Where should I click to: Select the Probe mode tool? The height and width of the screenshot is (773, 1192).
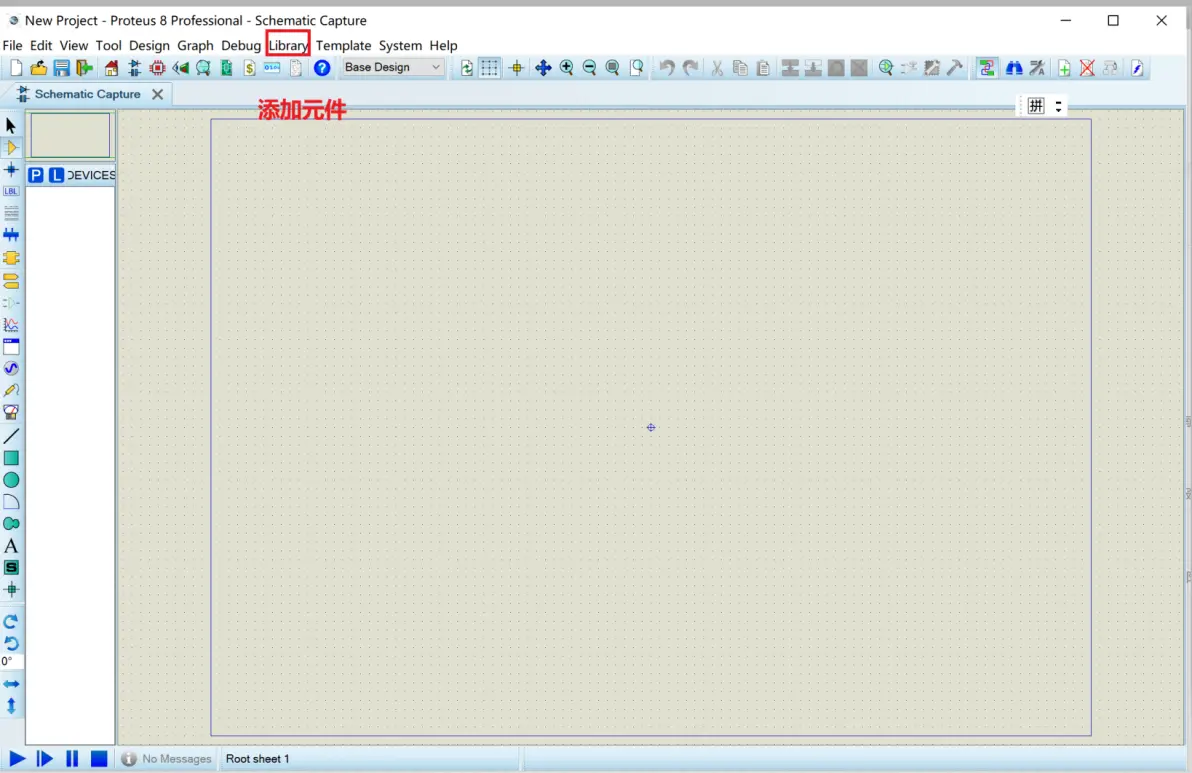[11, 391]
